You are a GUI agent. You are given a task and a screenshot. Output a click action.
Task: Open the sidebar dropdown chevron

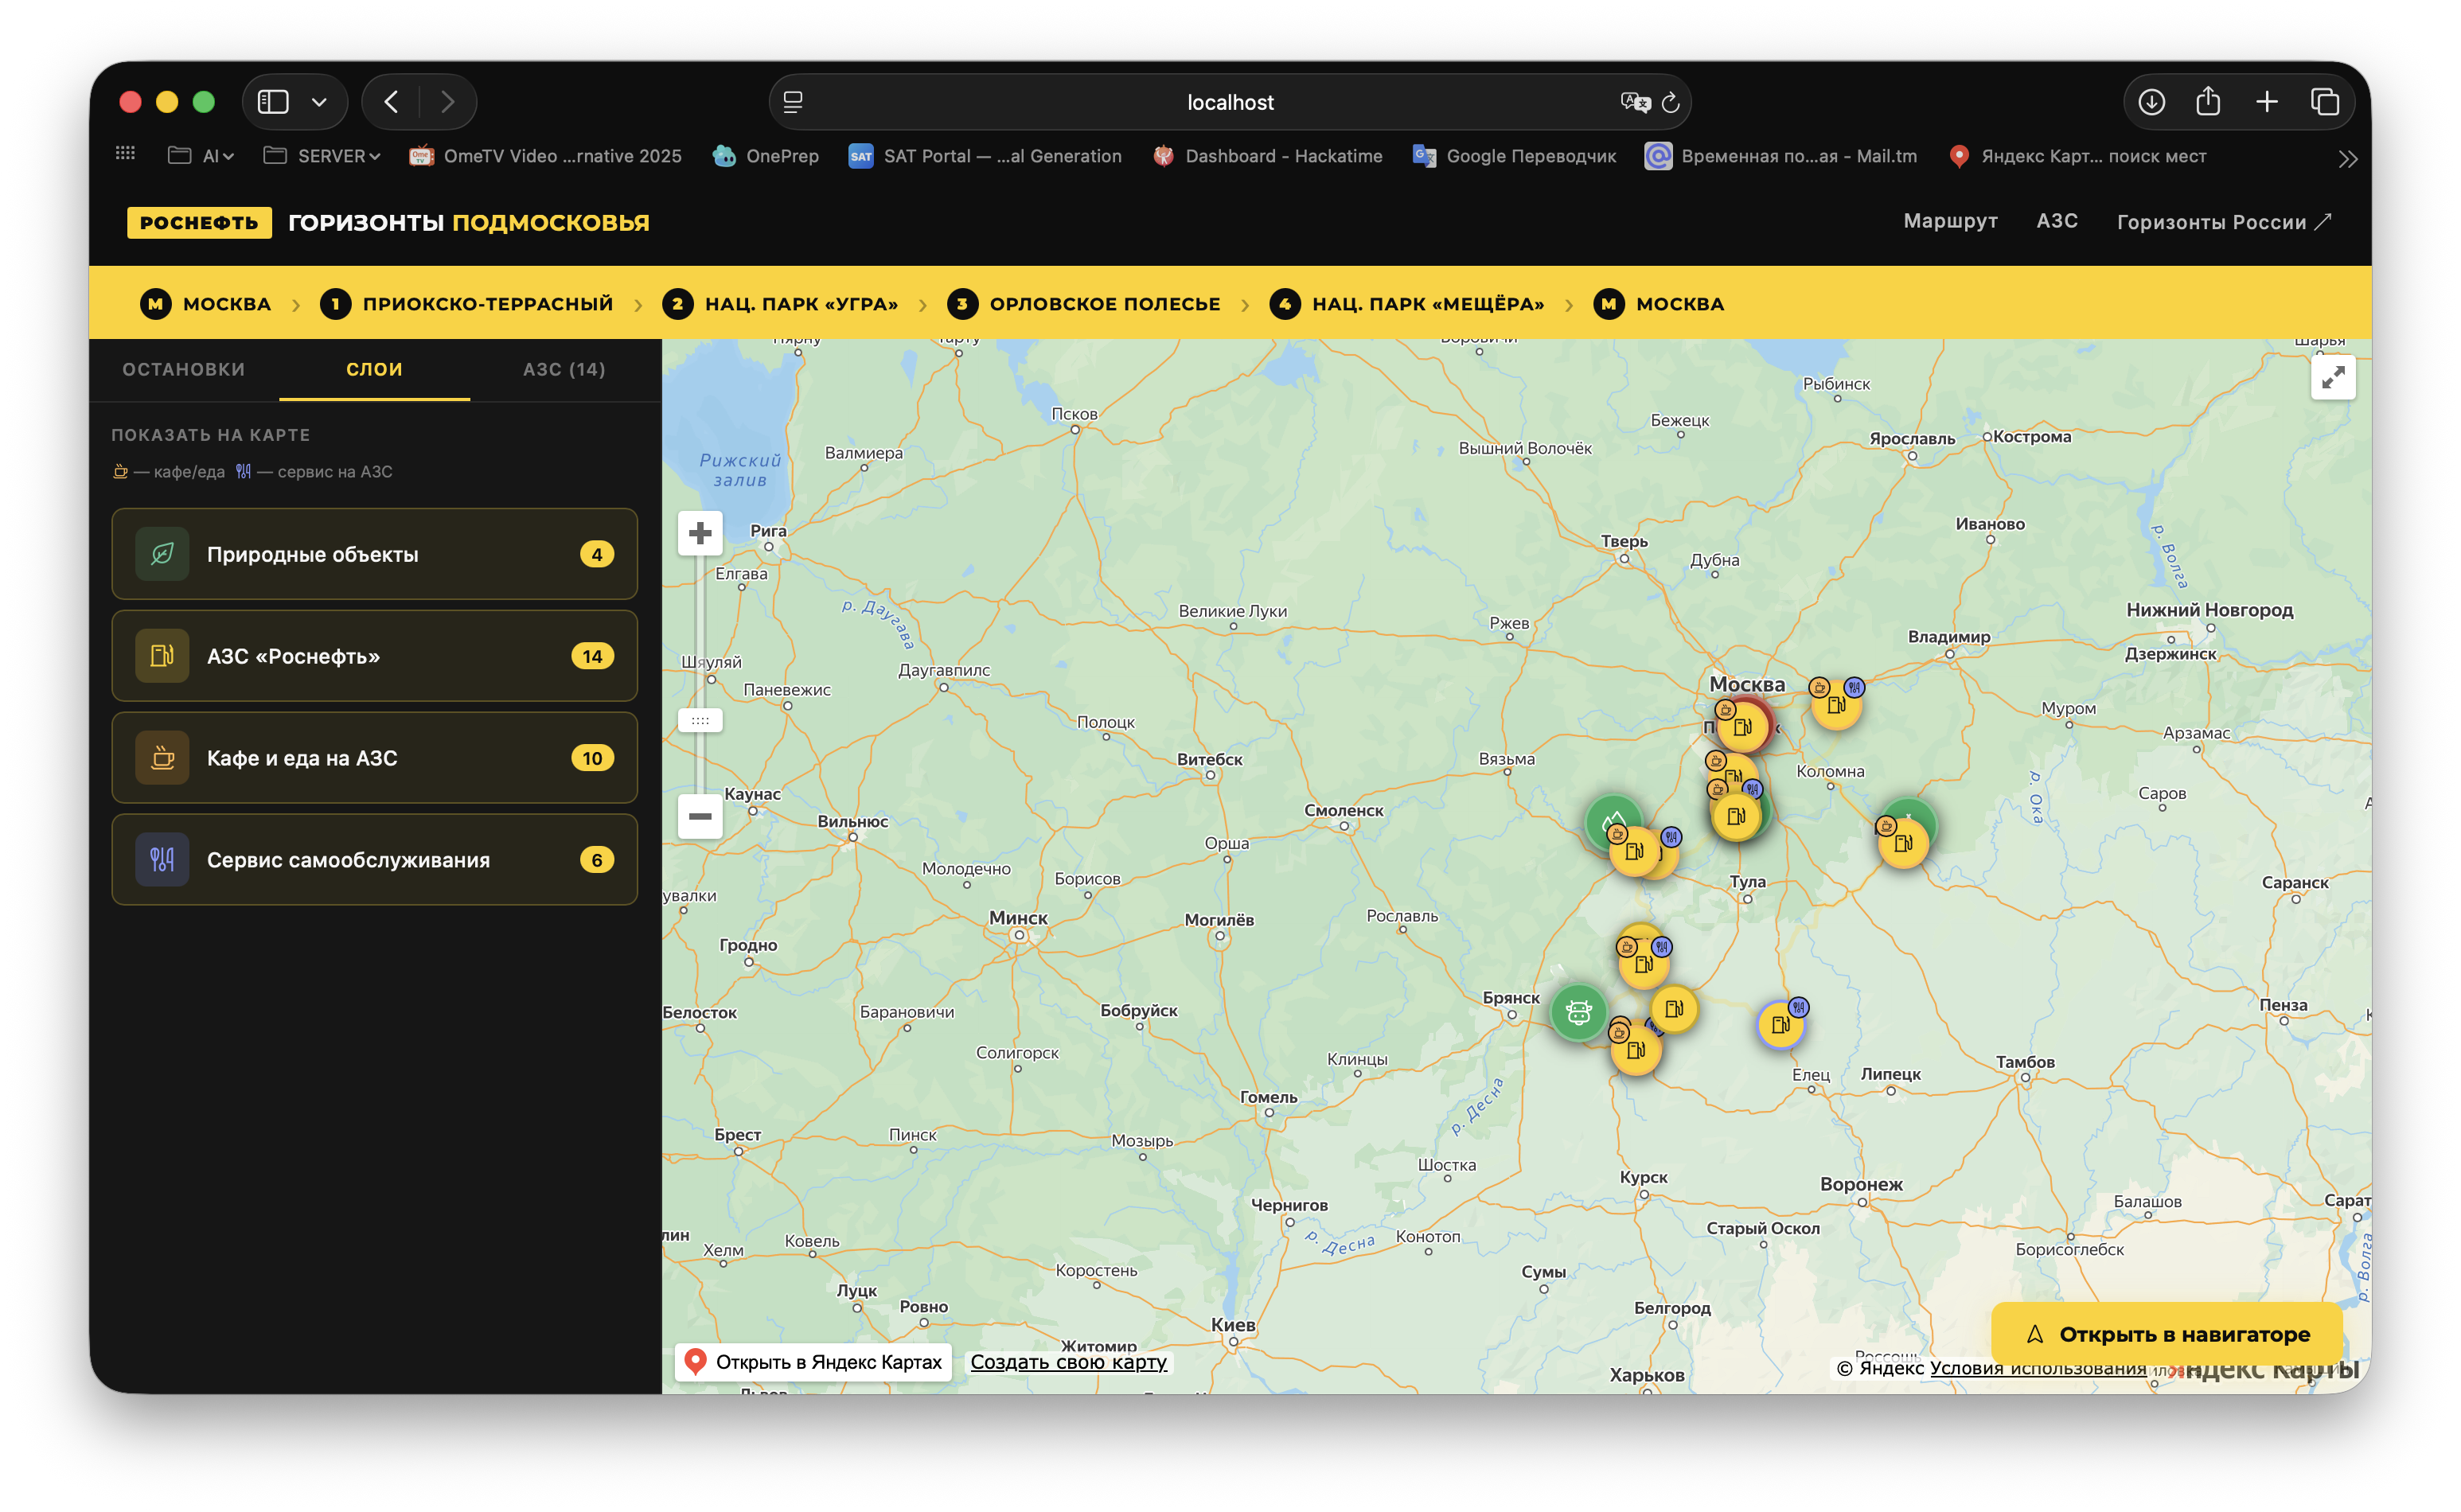319,102
